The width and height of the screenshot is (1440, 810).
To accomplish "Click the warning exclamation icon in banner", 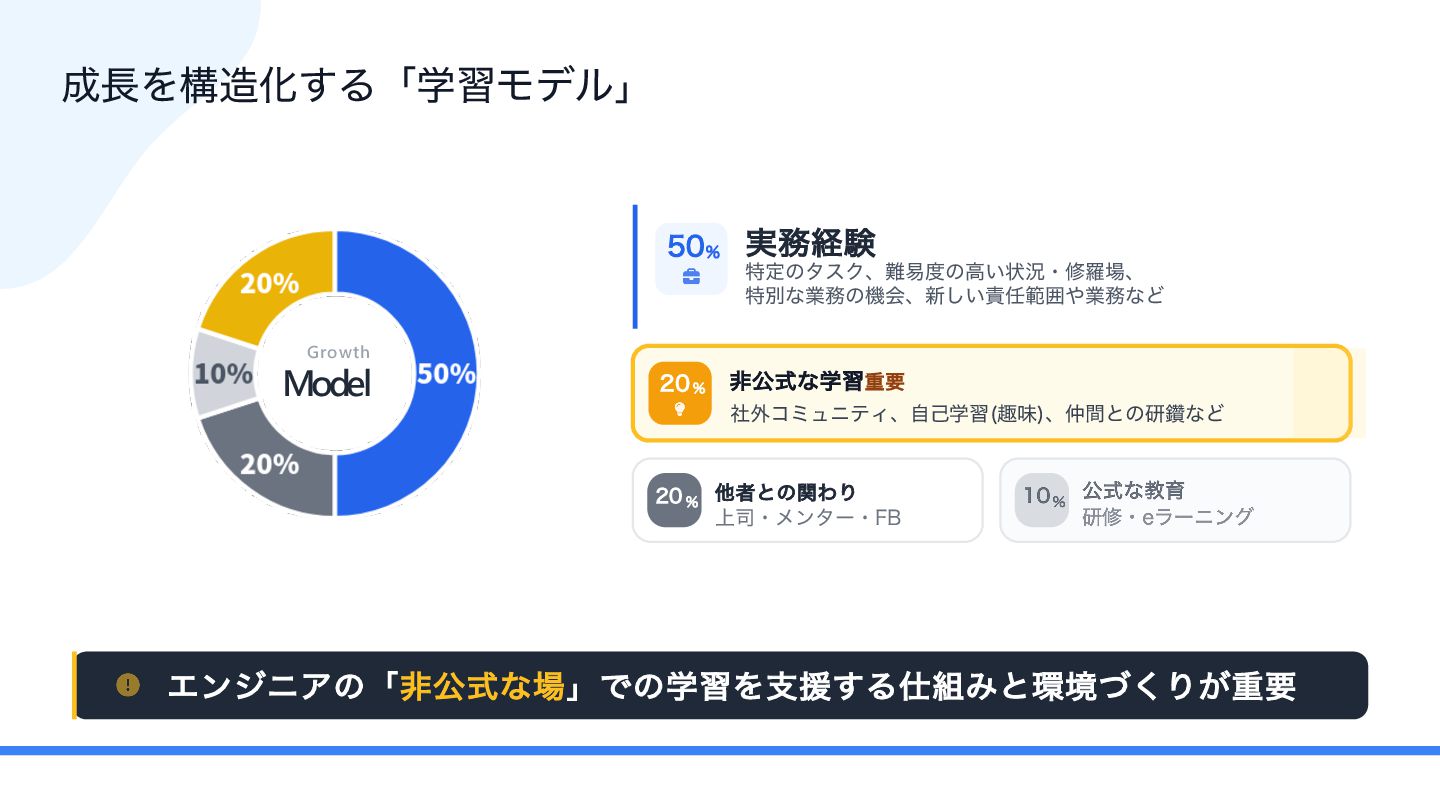I will [128, 685].
